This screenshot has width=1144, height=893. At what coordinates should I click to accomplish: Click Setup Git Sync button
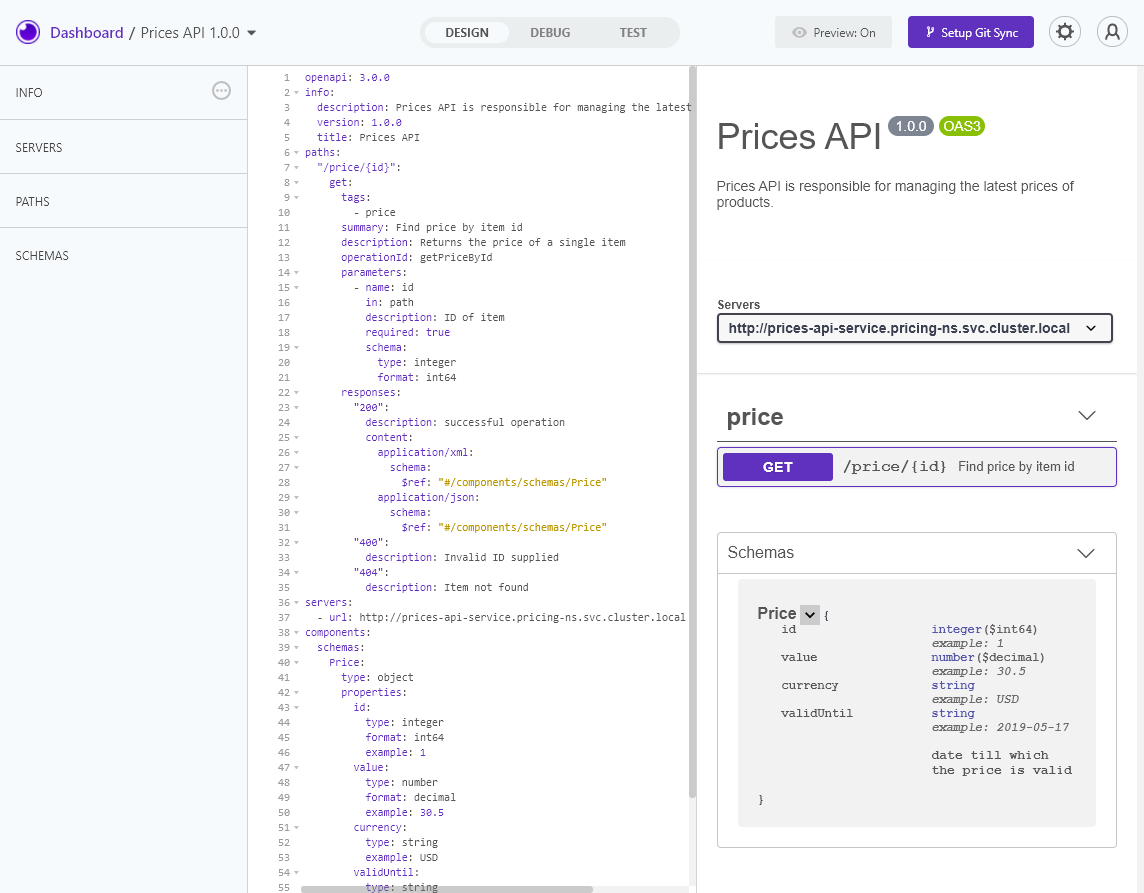[970, 32]
